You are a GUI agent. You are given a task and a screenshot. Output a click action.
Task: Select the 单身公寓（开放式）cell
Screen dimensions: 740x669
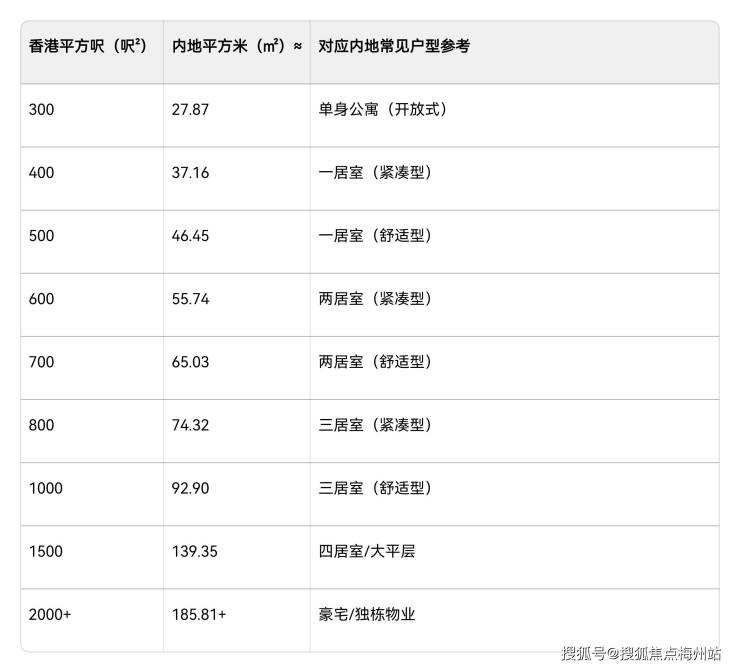(383, 109)
